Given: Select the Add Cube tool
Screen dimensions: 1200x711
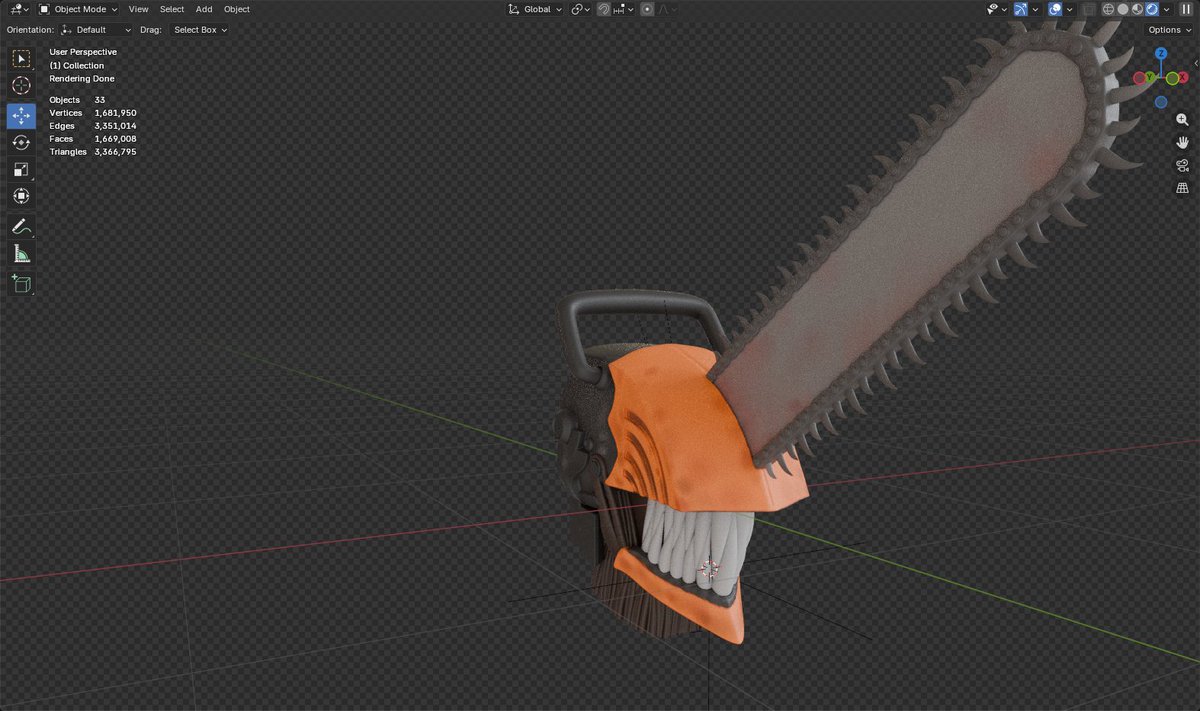Looking at the screenshot, I should 21,284.
